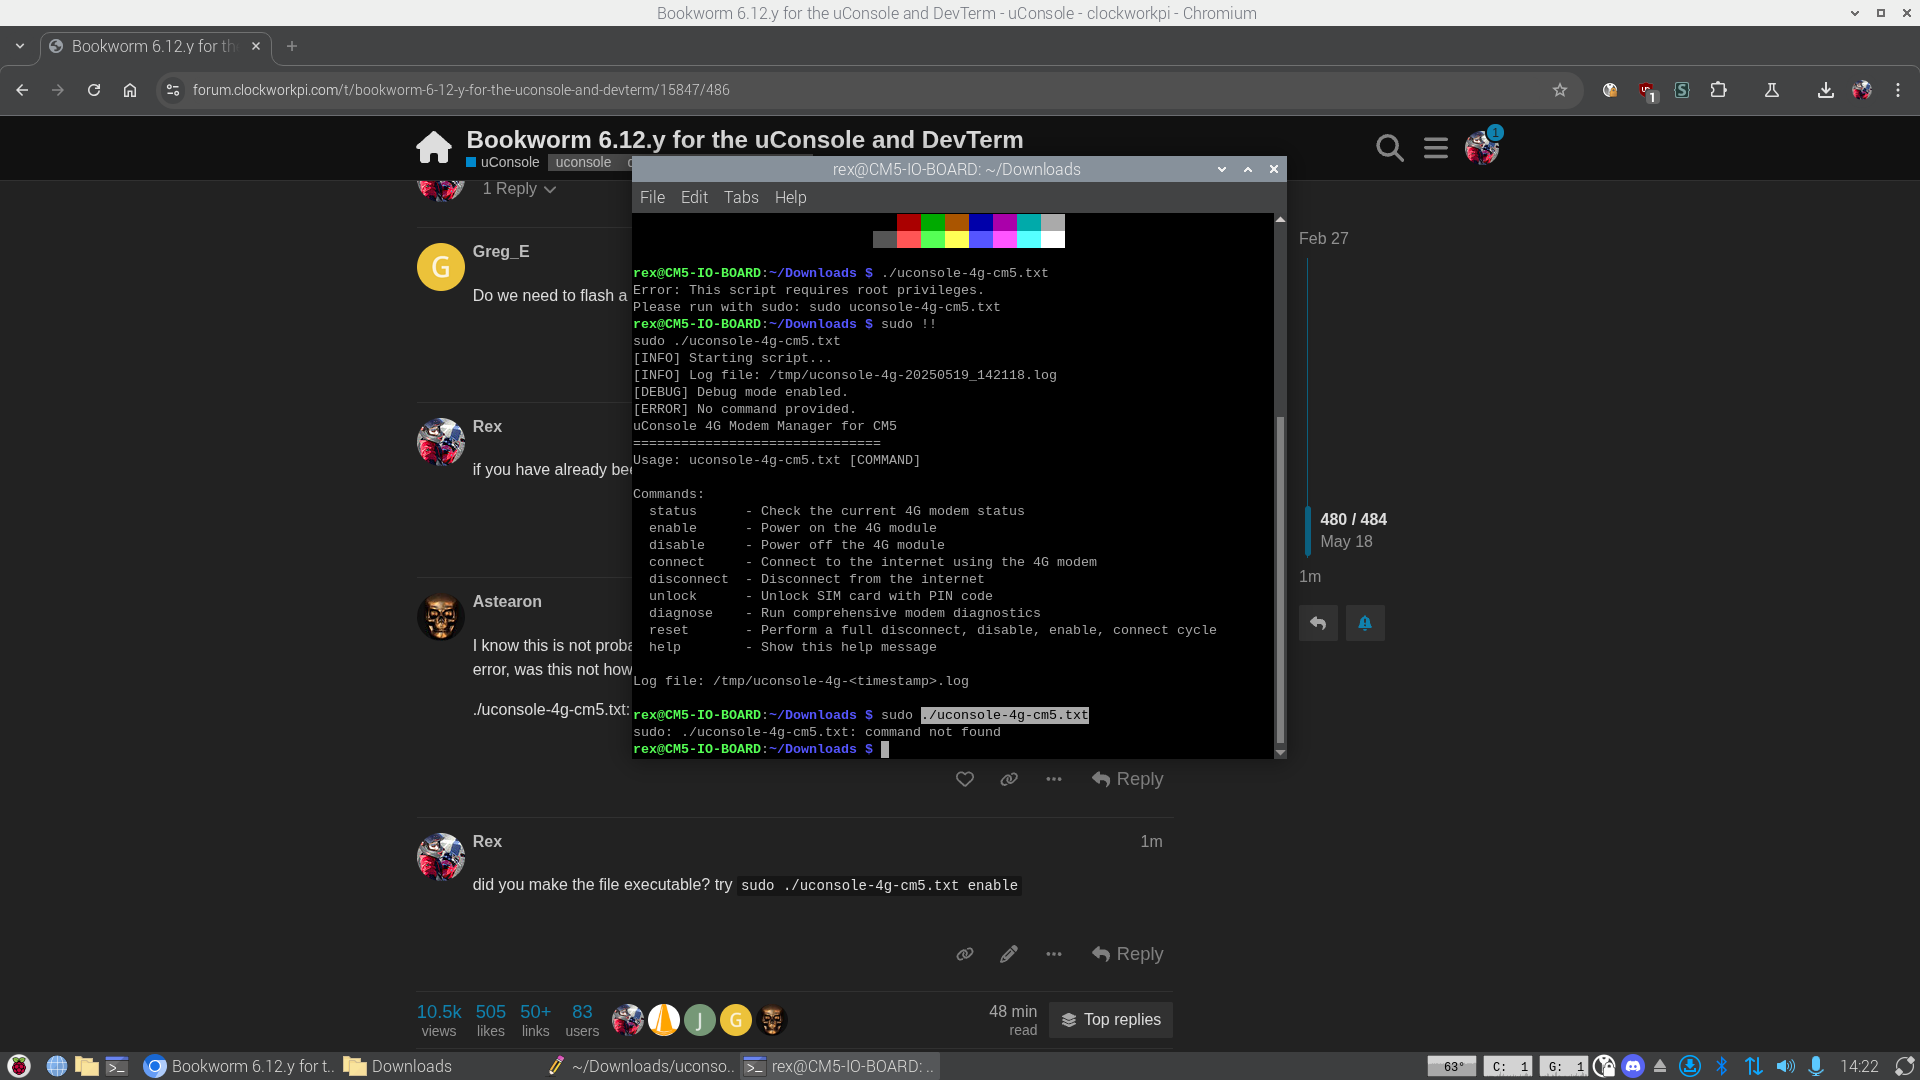Click the forum home logo icon

pos(434,148)
